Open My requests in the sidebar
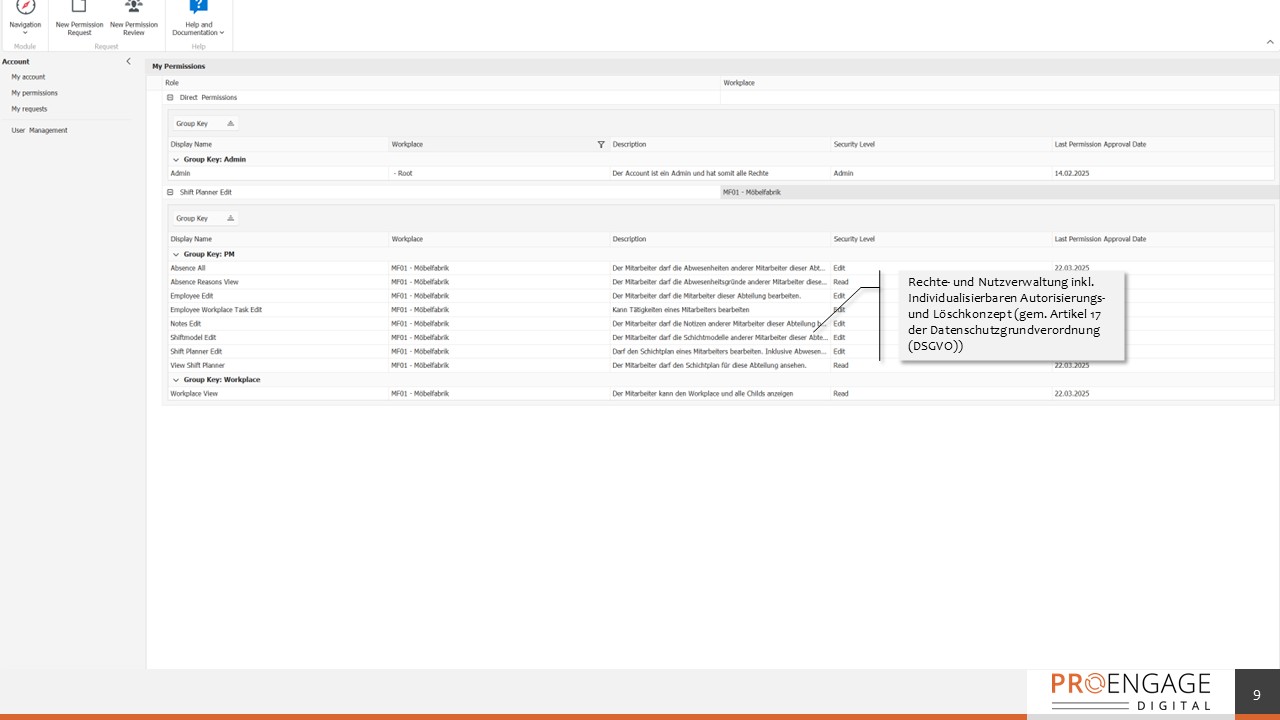1280x720 pixels. [29, 109]
